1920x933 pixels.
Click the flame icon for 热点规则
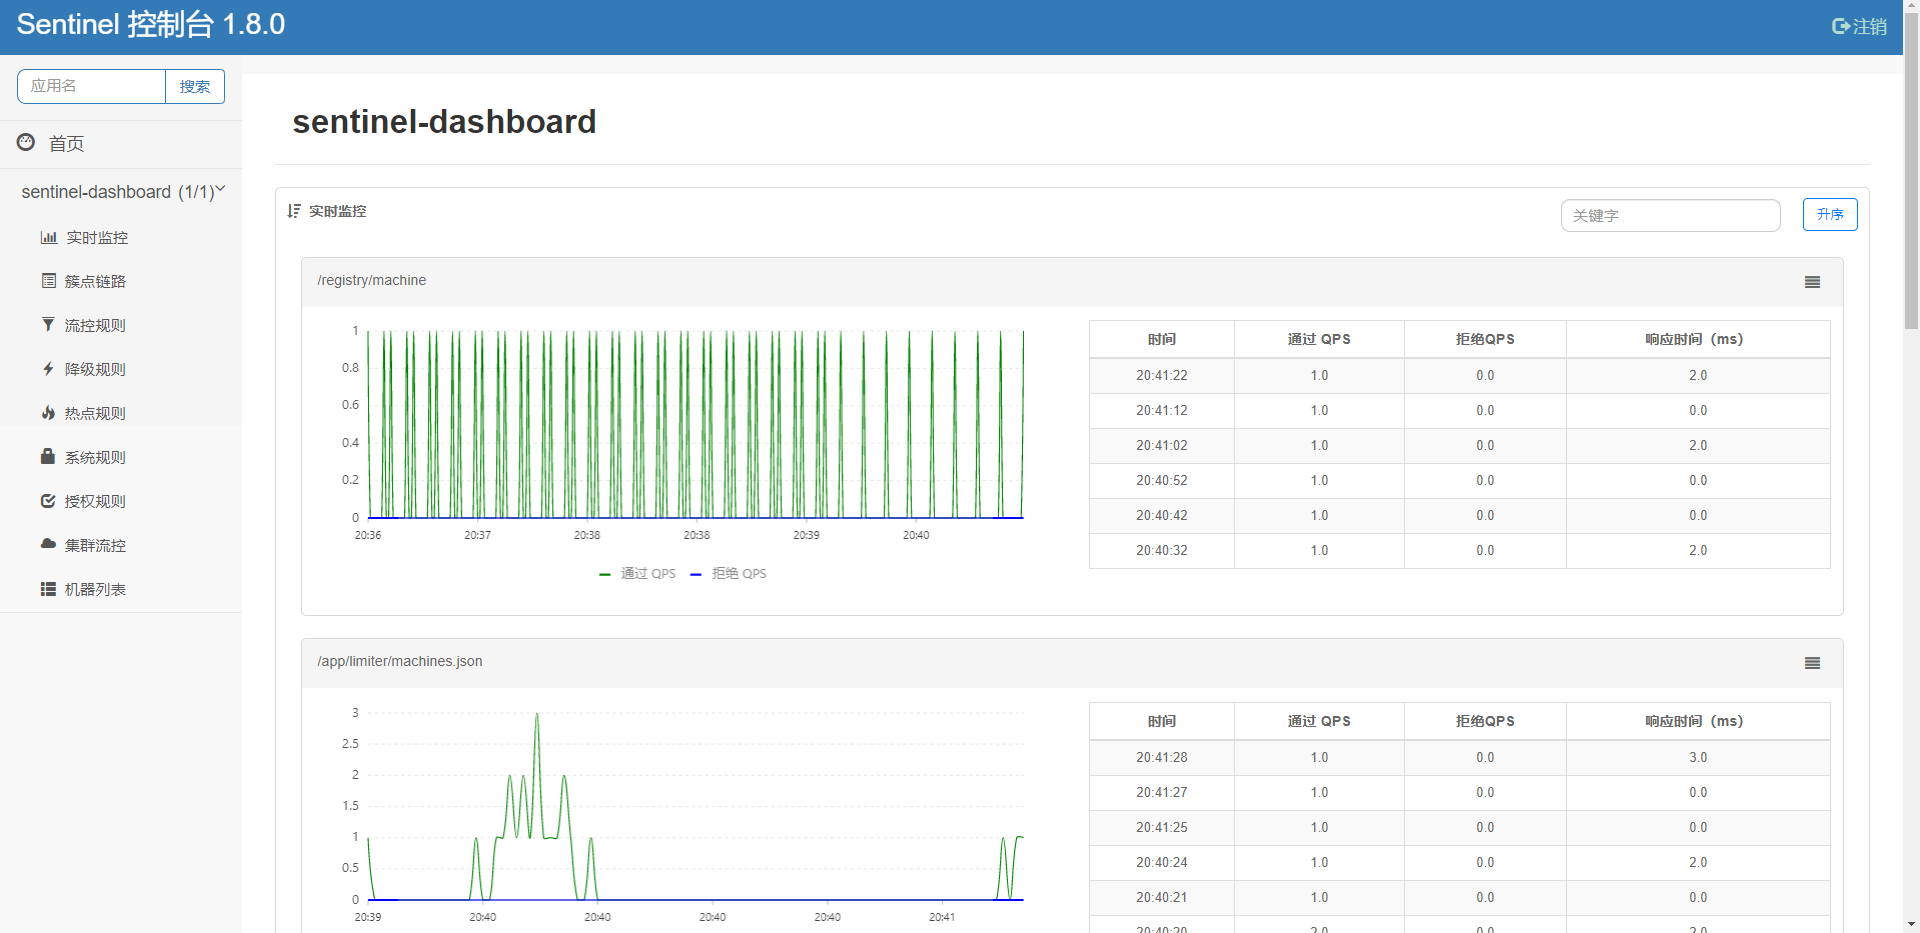pyautogui.click(x=48, y=413)
